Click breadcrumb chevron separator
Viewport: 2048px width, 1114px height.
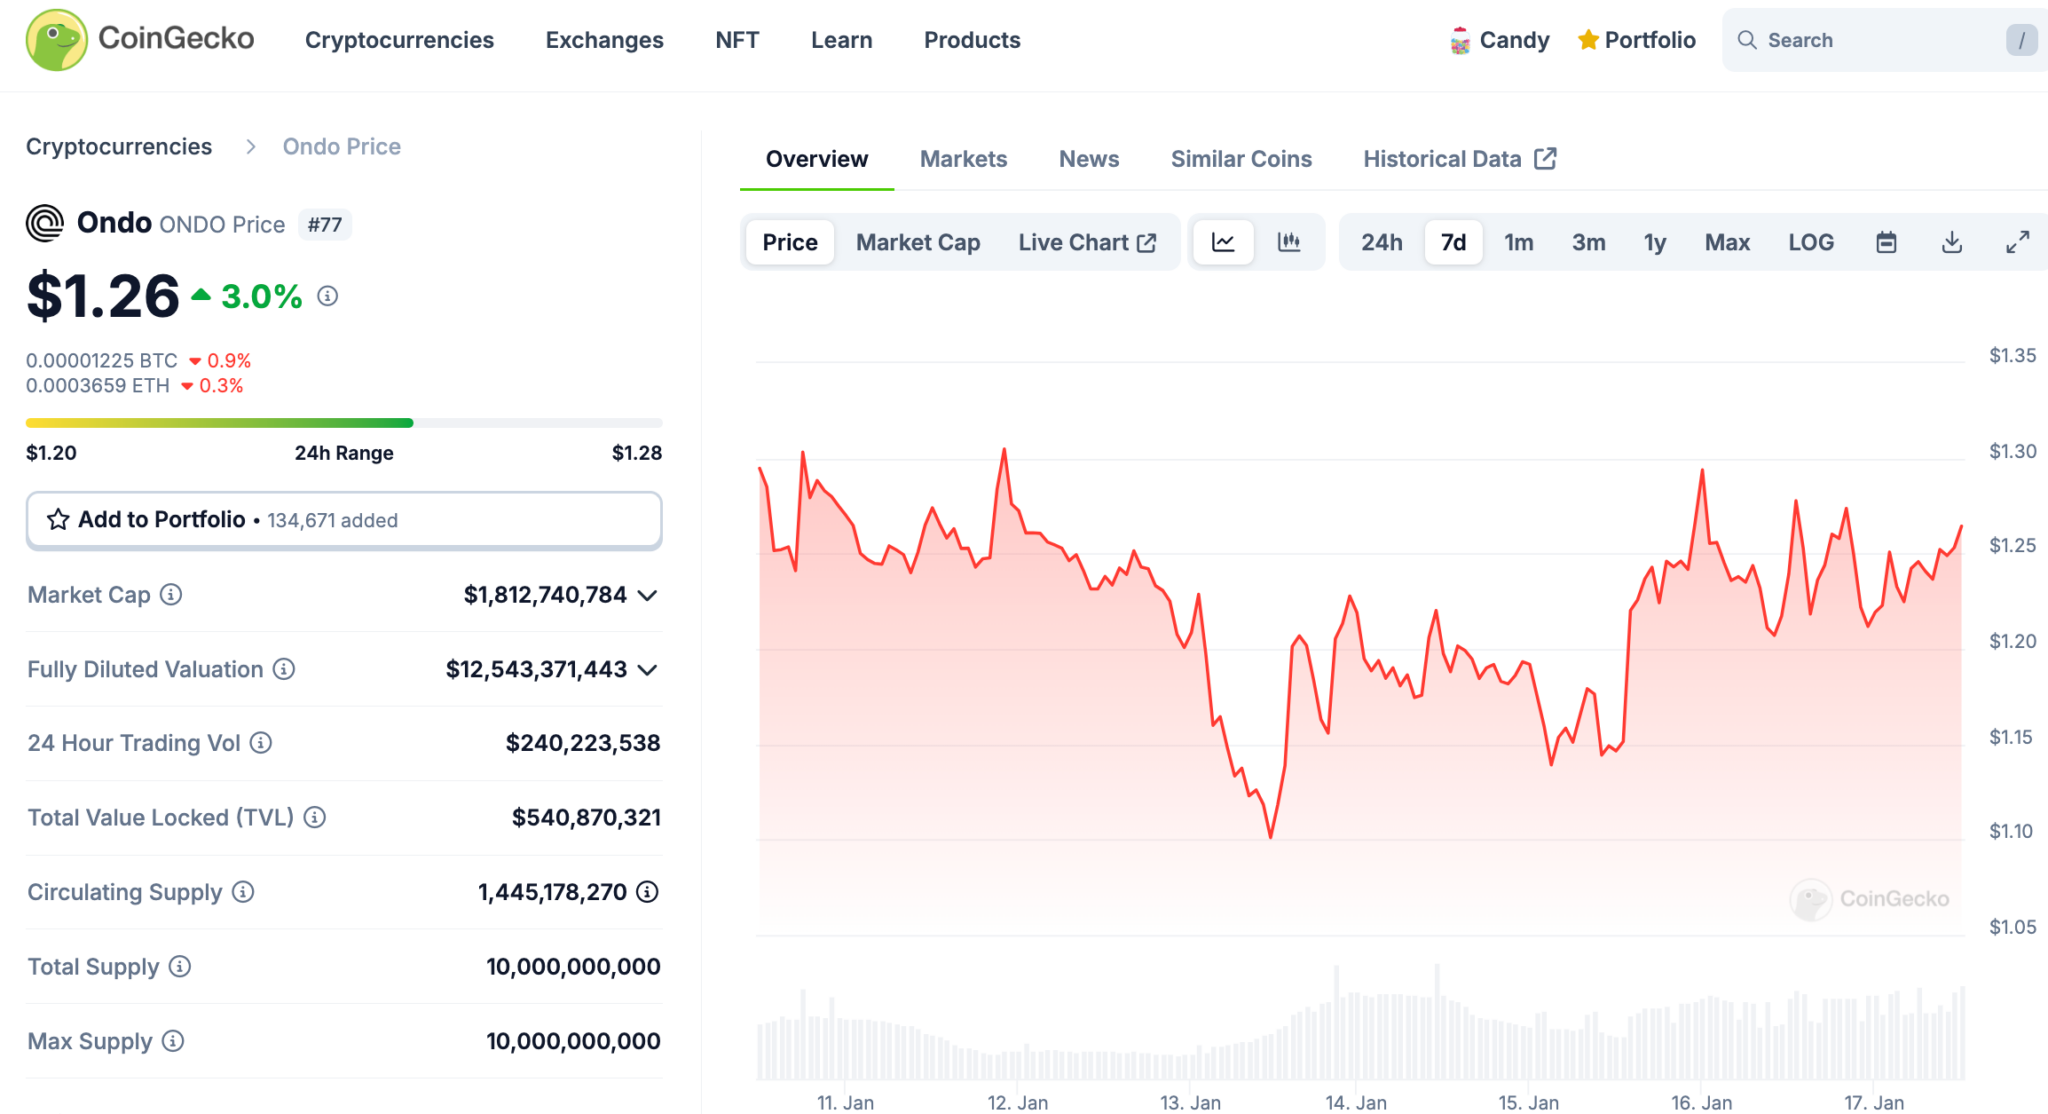tap(250, 147)
